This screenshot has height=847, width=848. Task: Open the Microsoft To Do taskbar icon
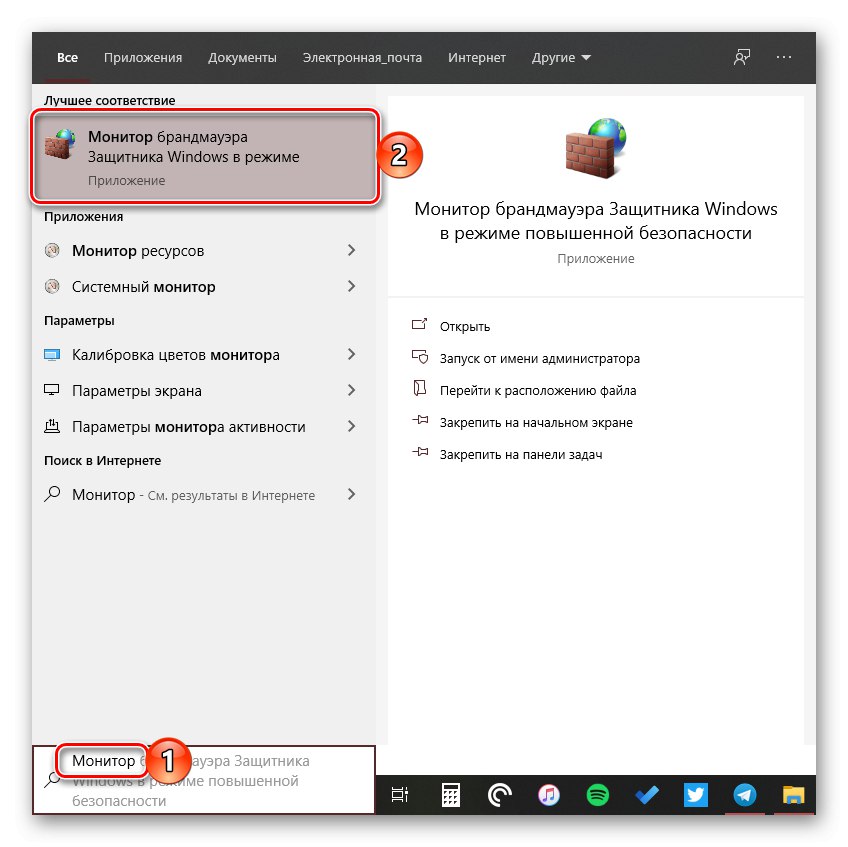[x=646, y=795]
